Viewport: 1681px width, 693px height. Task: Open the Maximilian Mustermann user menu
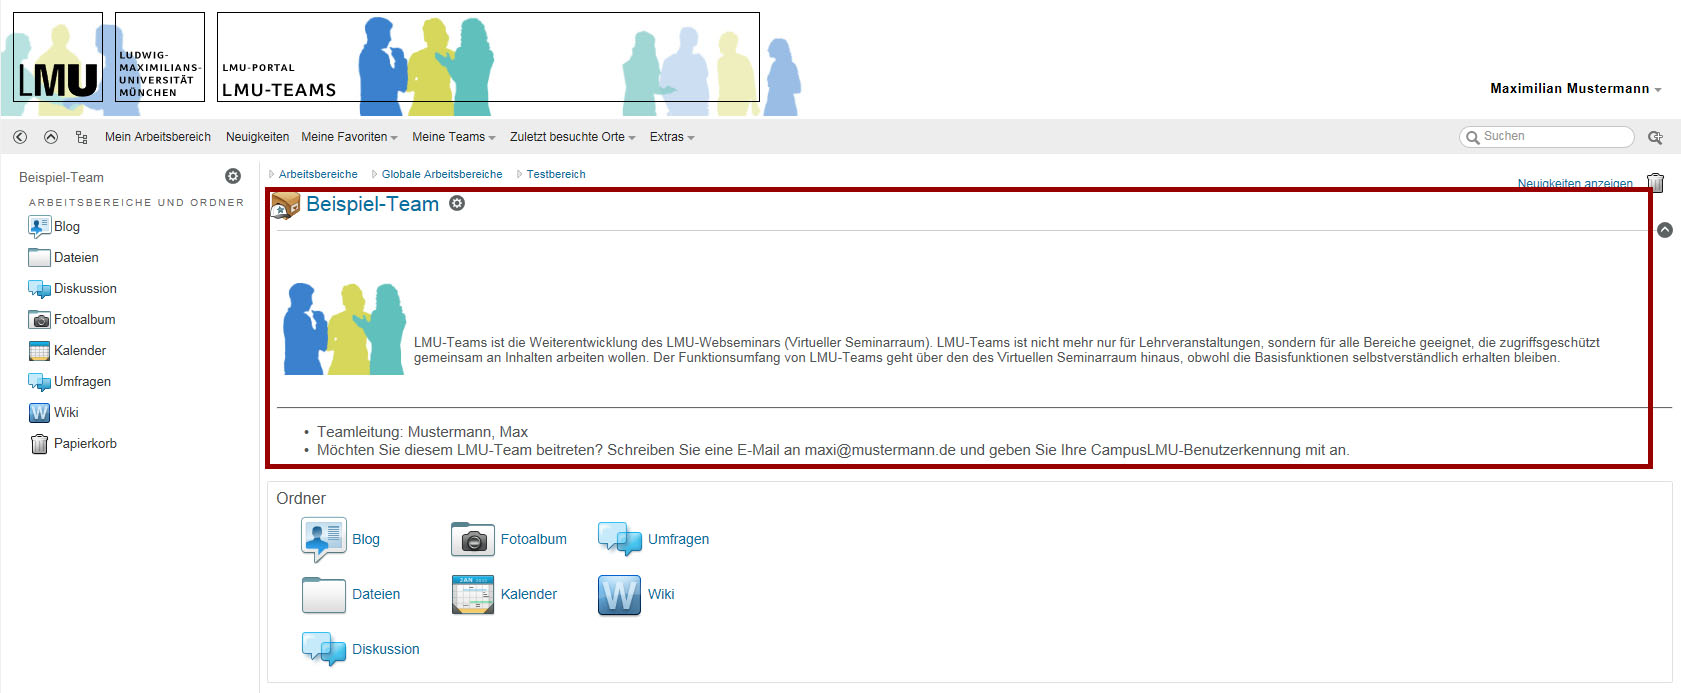point(1575,88)
